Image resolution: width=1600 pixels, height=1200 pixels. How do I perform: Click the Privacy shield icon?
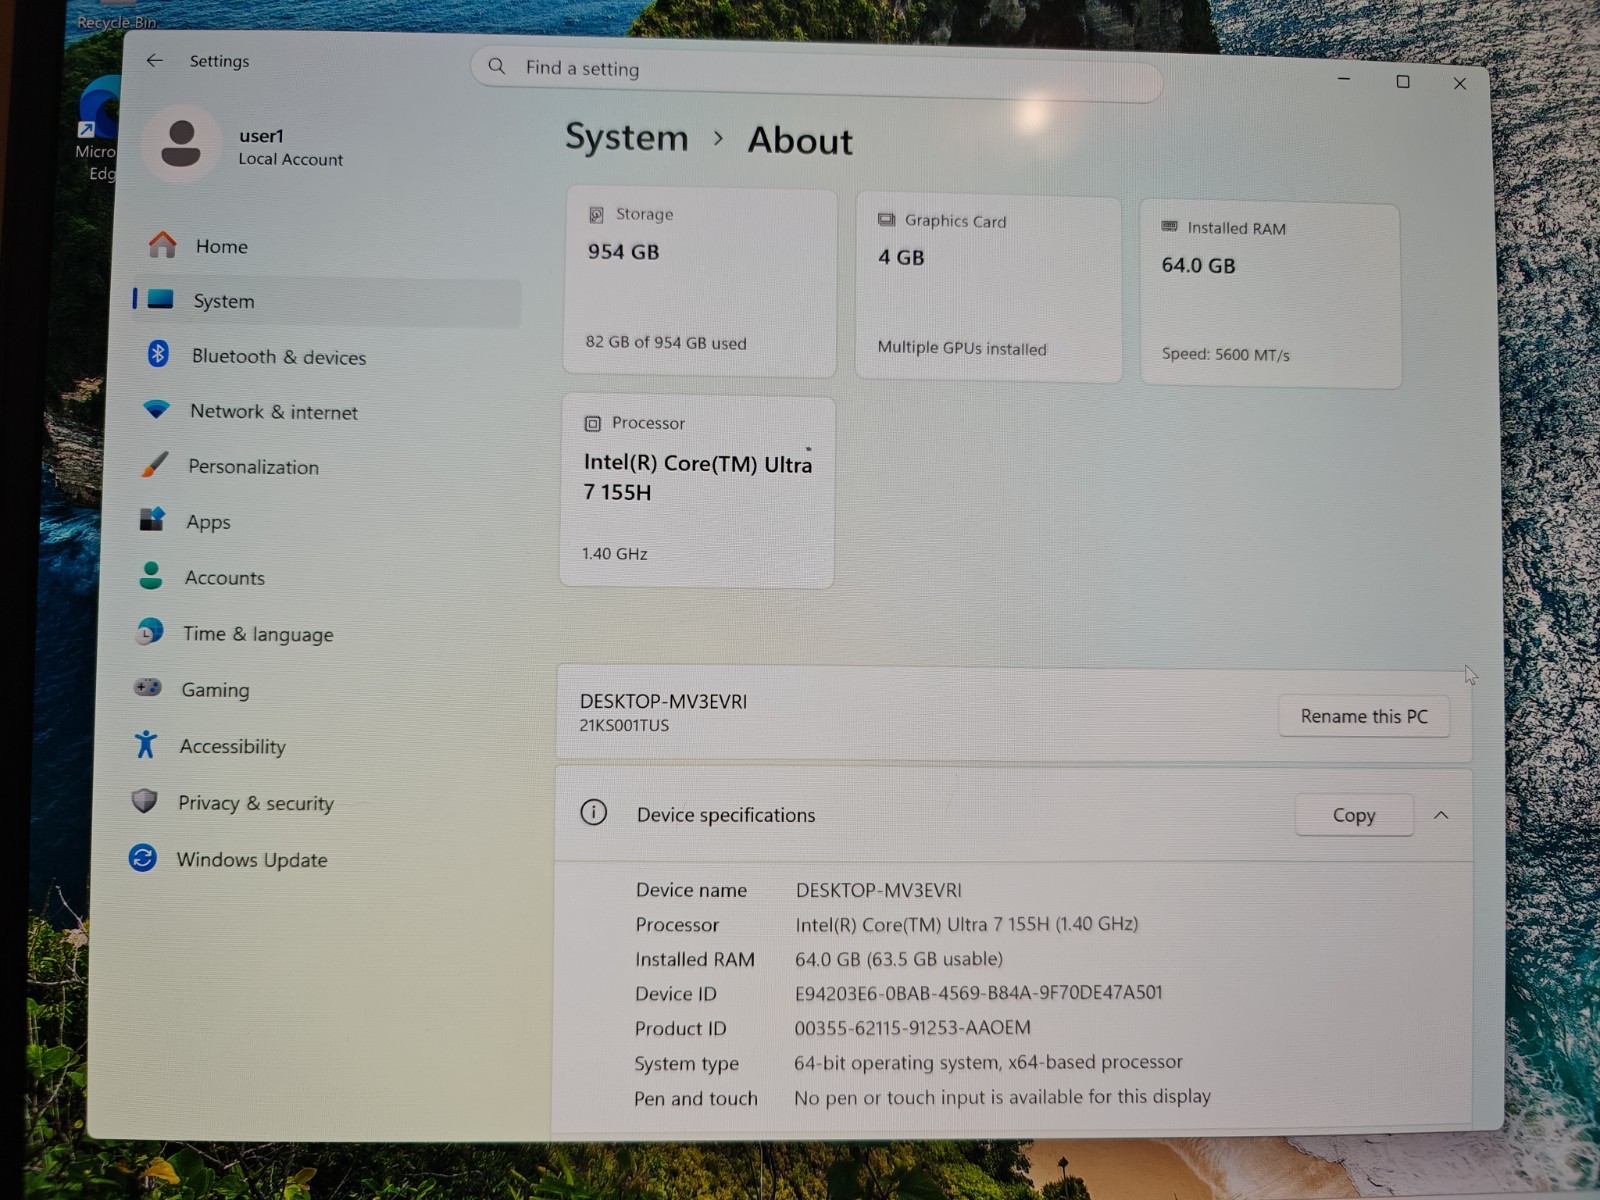coord(144,801)
